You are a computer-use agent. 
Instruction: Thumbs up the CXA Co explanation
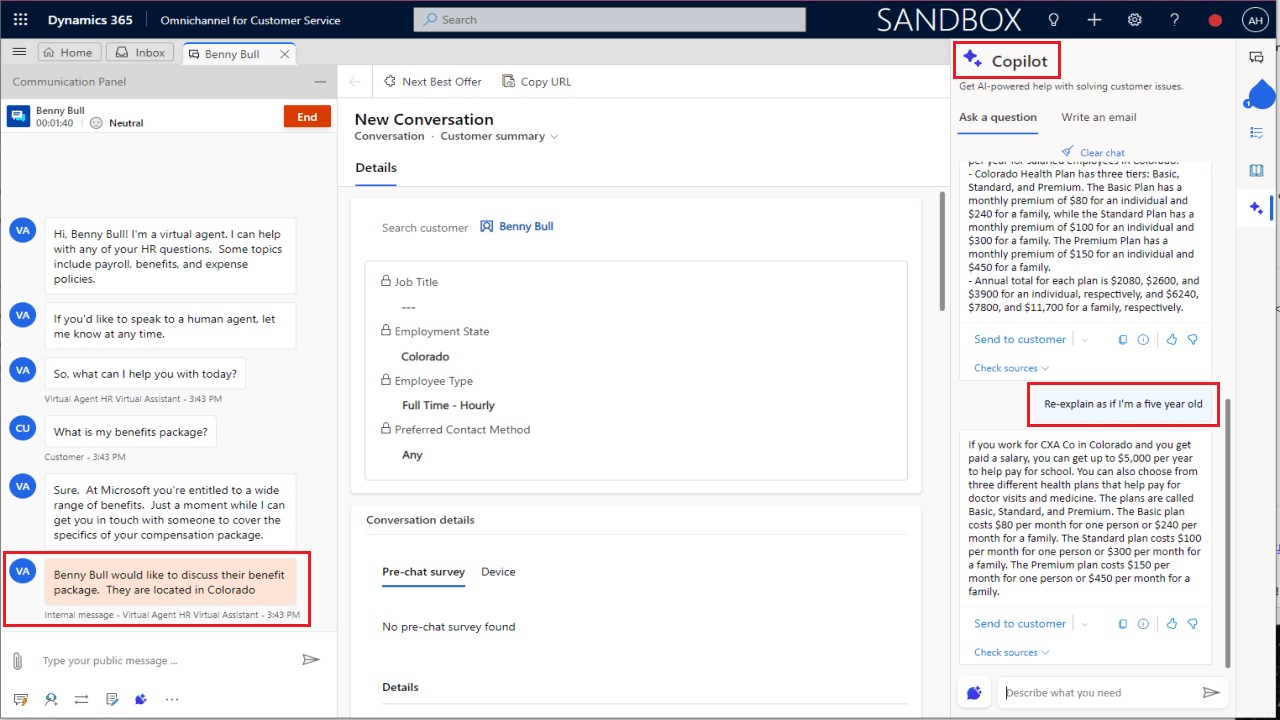(1172, 624)
